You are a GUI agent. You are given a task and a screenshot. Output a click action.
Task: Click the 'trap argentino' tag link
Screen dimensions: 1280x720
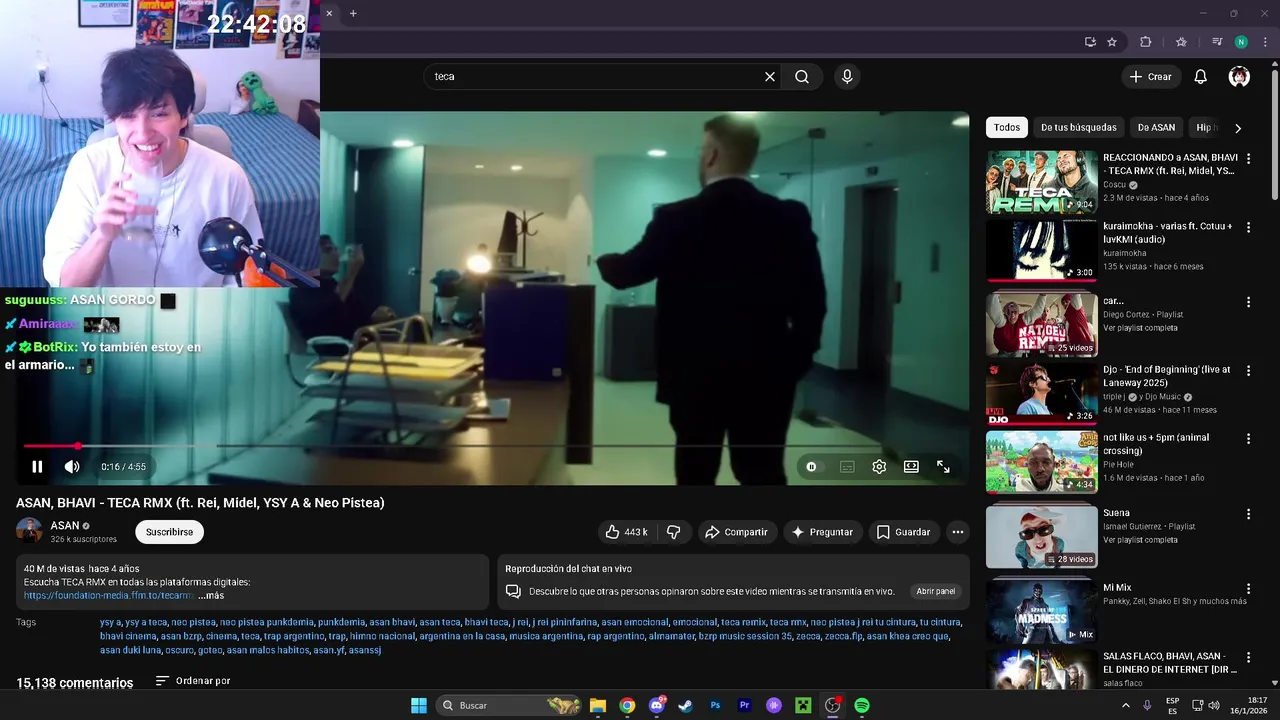(293, 636)
